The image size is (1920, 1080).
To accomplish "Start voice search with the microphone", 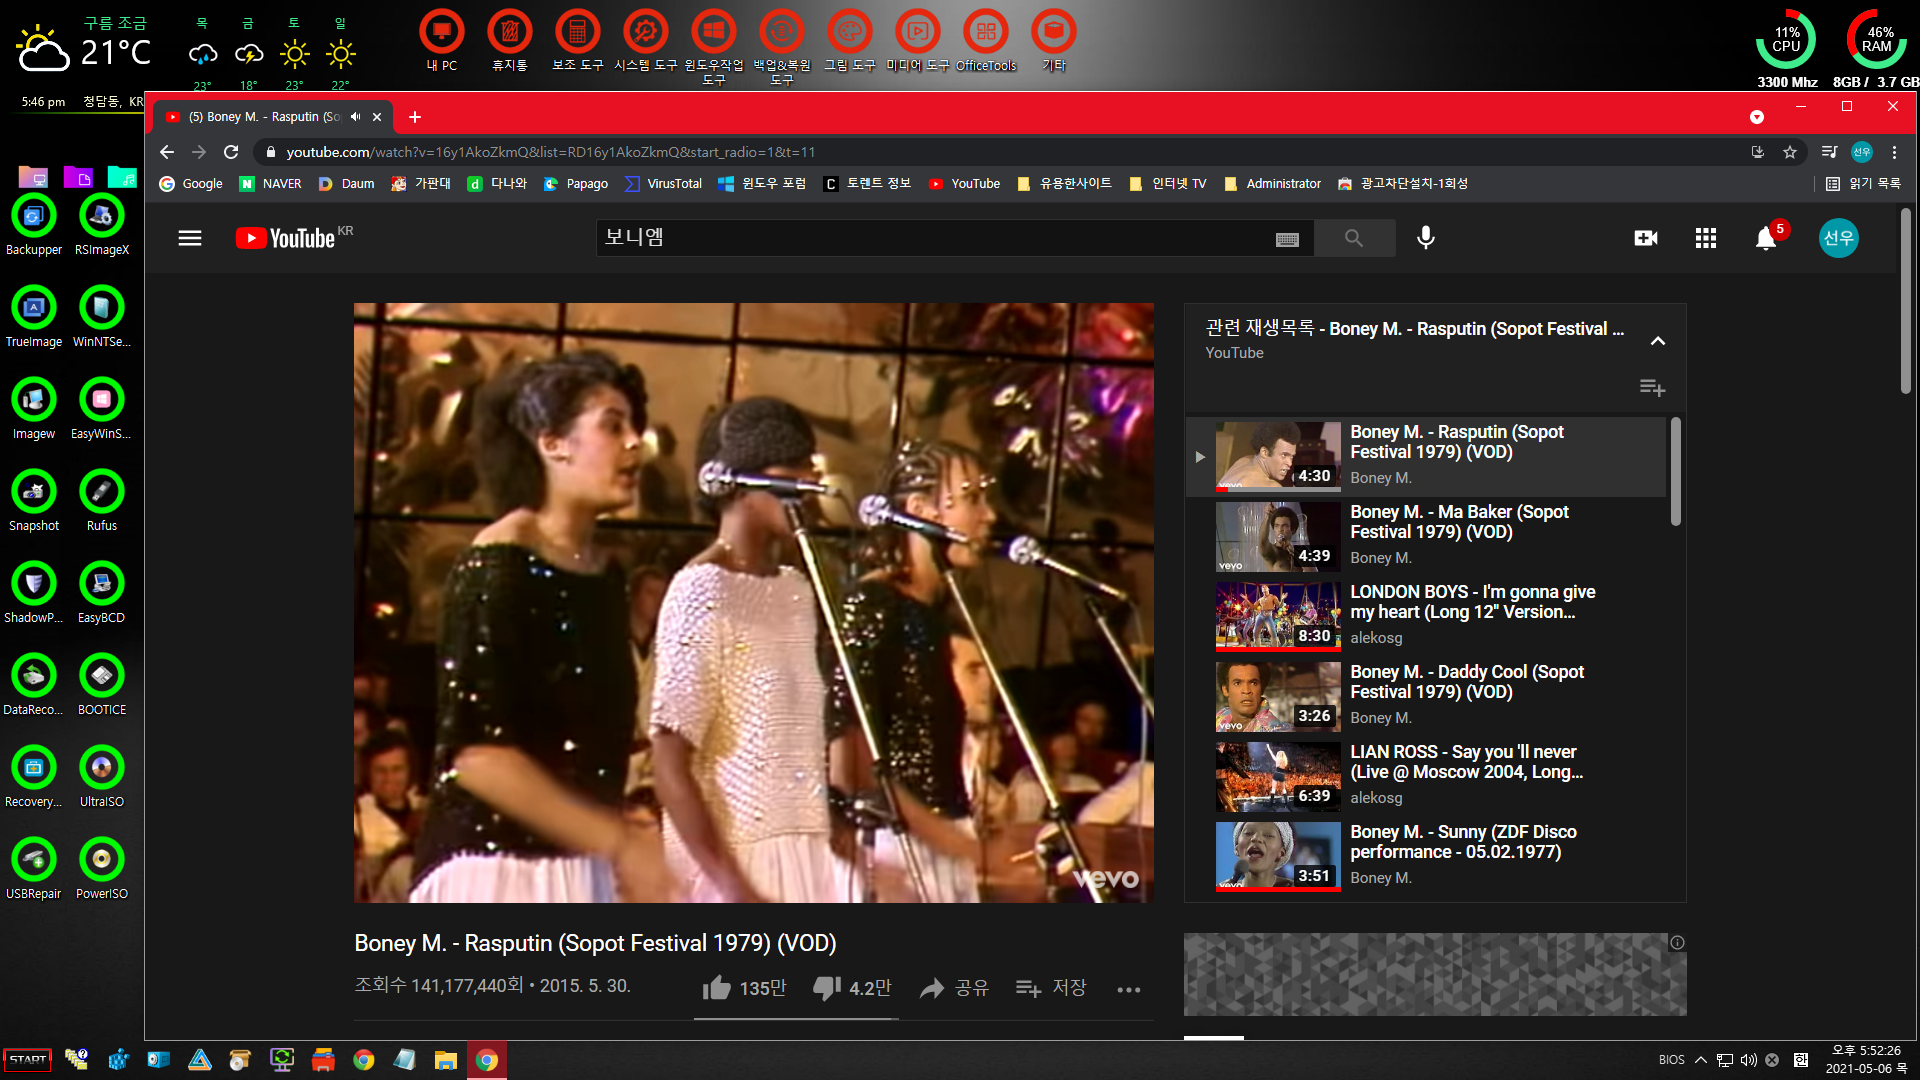I will click(x=1426, y=238).
